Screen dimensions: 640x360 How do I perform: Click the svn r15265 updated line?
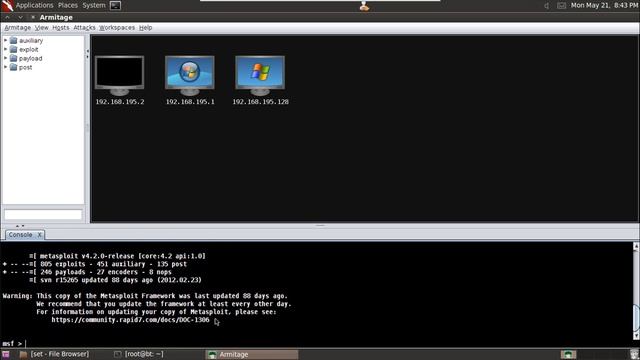coord(115,280)
